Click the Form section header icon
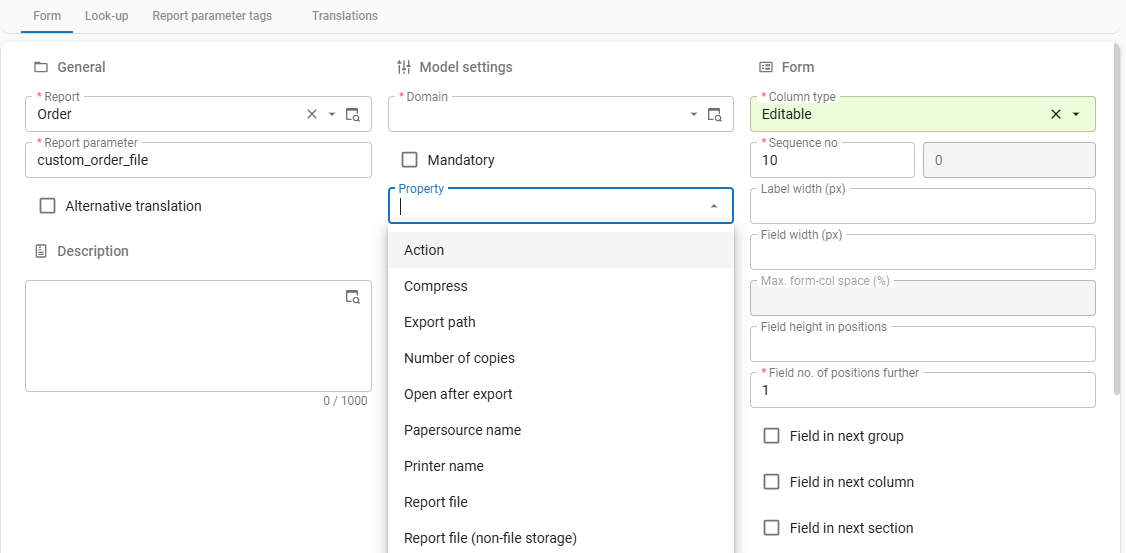Image resolution: width=1126 pixels, height=553 pixels. [766, 68]
